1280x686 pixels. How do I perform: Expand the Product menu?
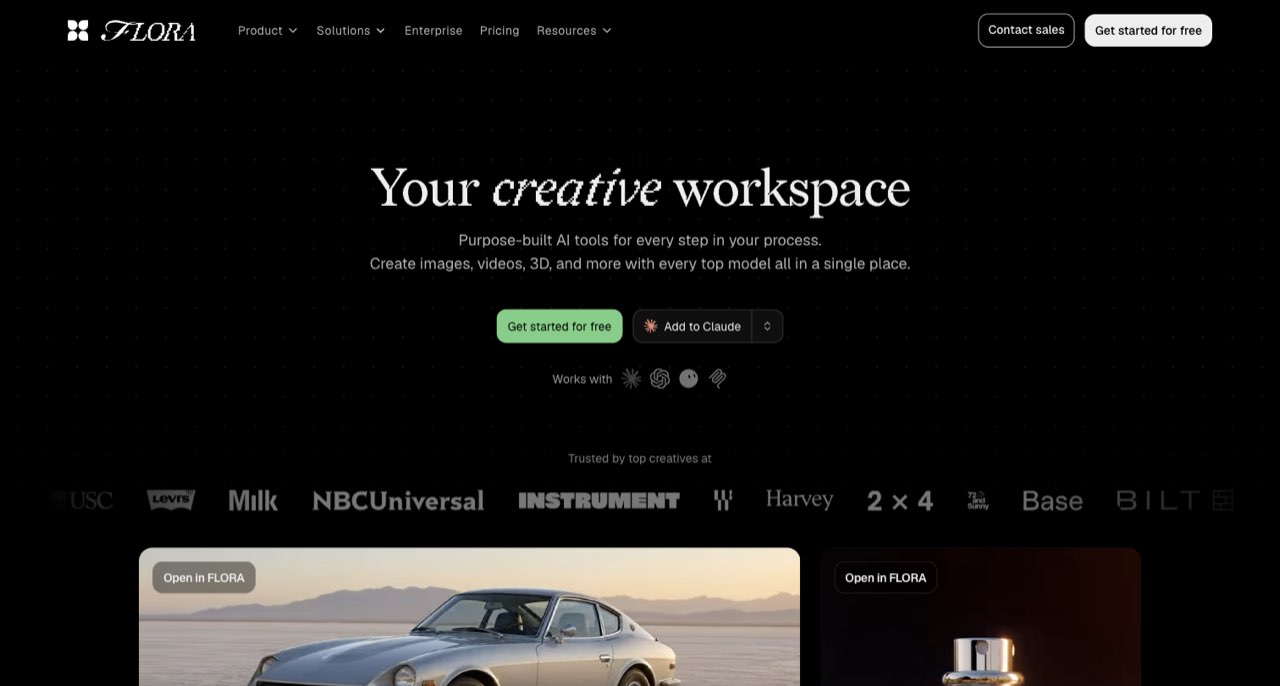(x=268, y=31)
